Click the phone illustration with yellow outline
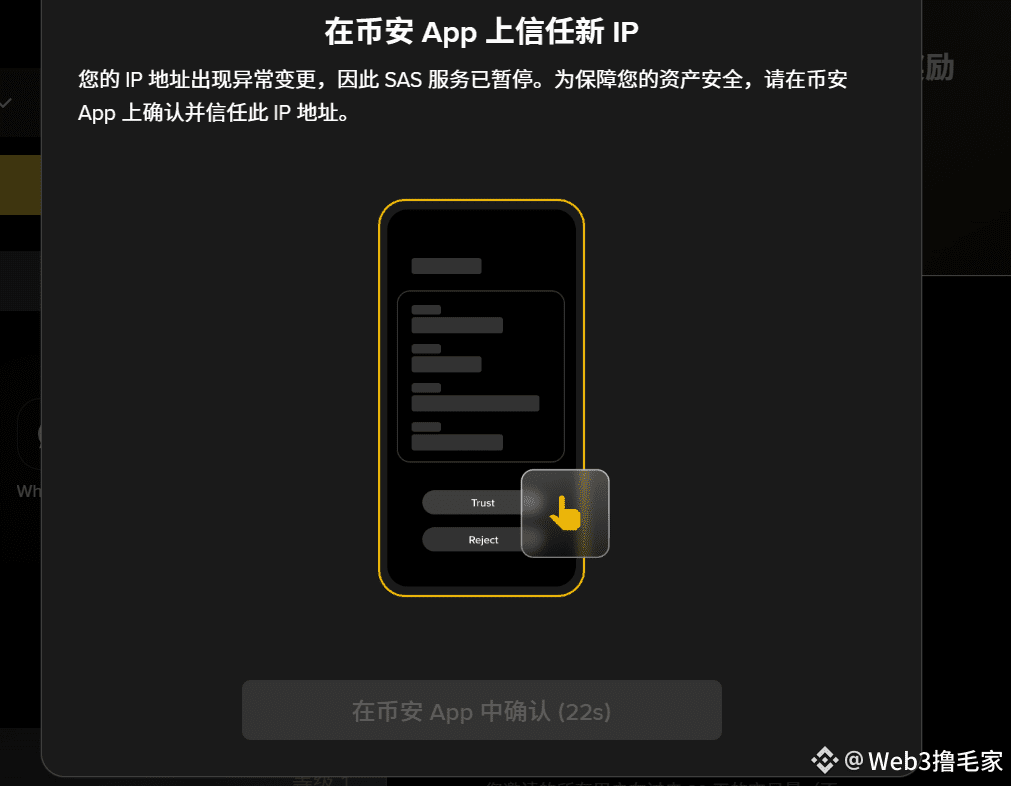 click(481, 398)
